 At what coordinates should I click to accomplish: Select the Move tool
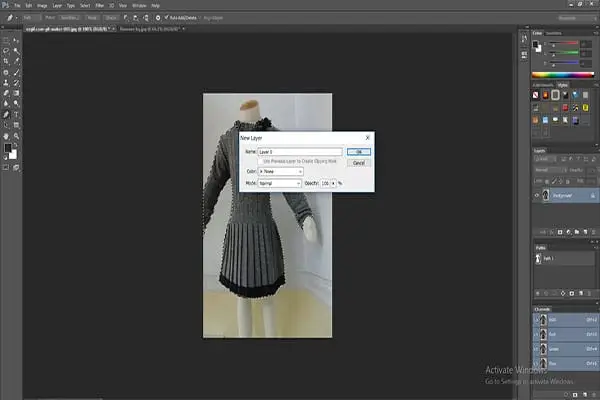click(16, 40)
